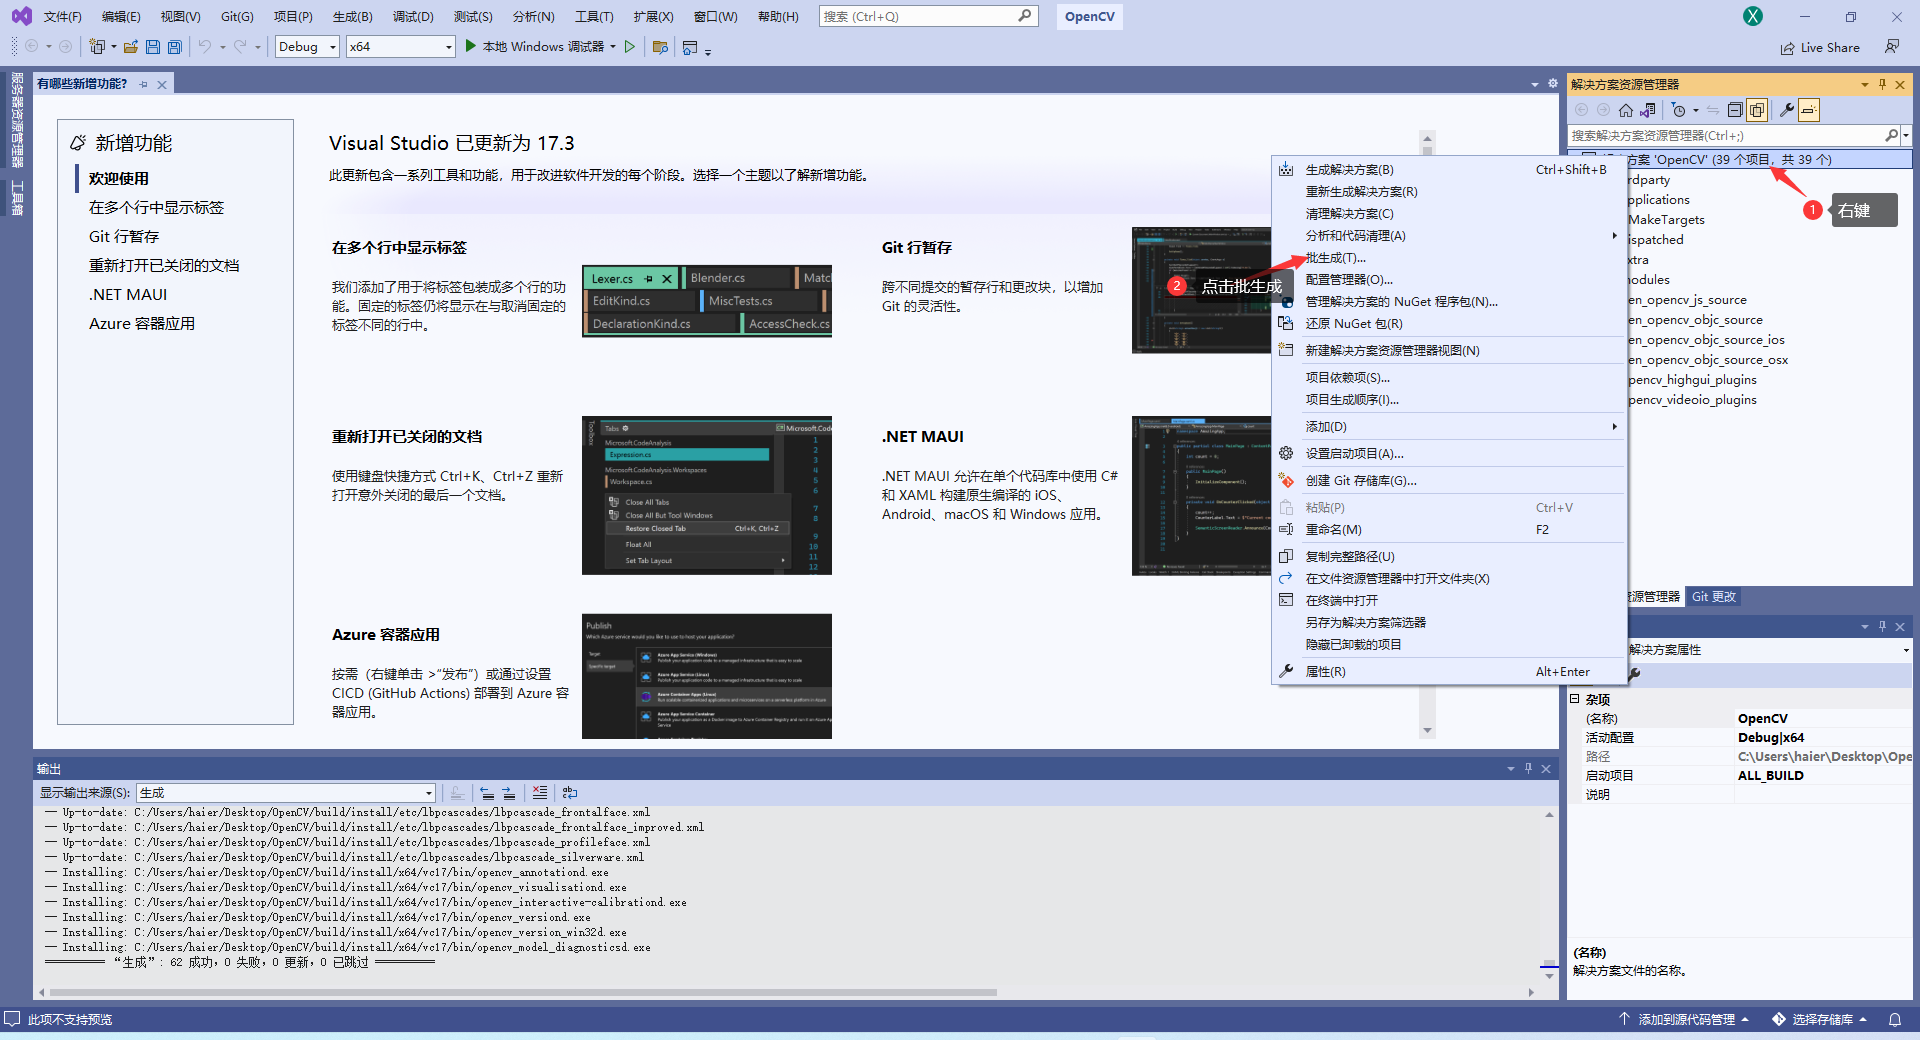Click 添加到源代码管理 in the status bar
1920x1040 pixels.
(x=1685, y=1019)
